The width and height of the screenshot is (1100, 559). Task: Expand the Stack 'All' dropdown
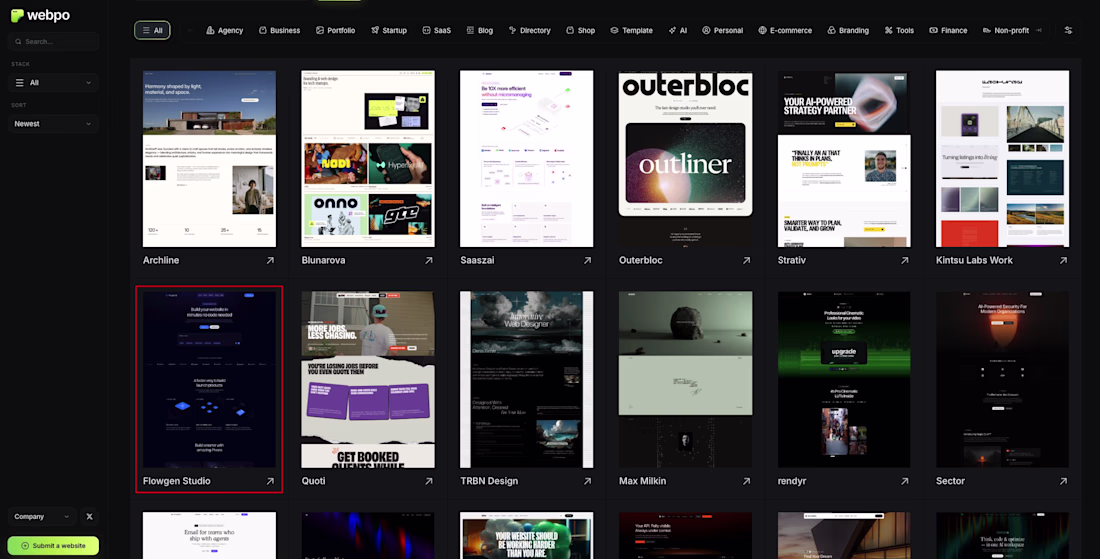click(53, 83)
